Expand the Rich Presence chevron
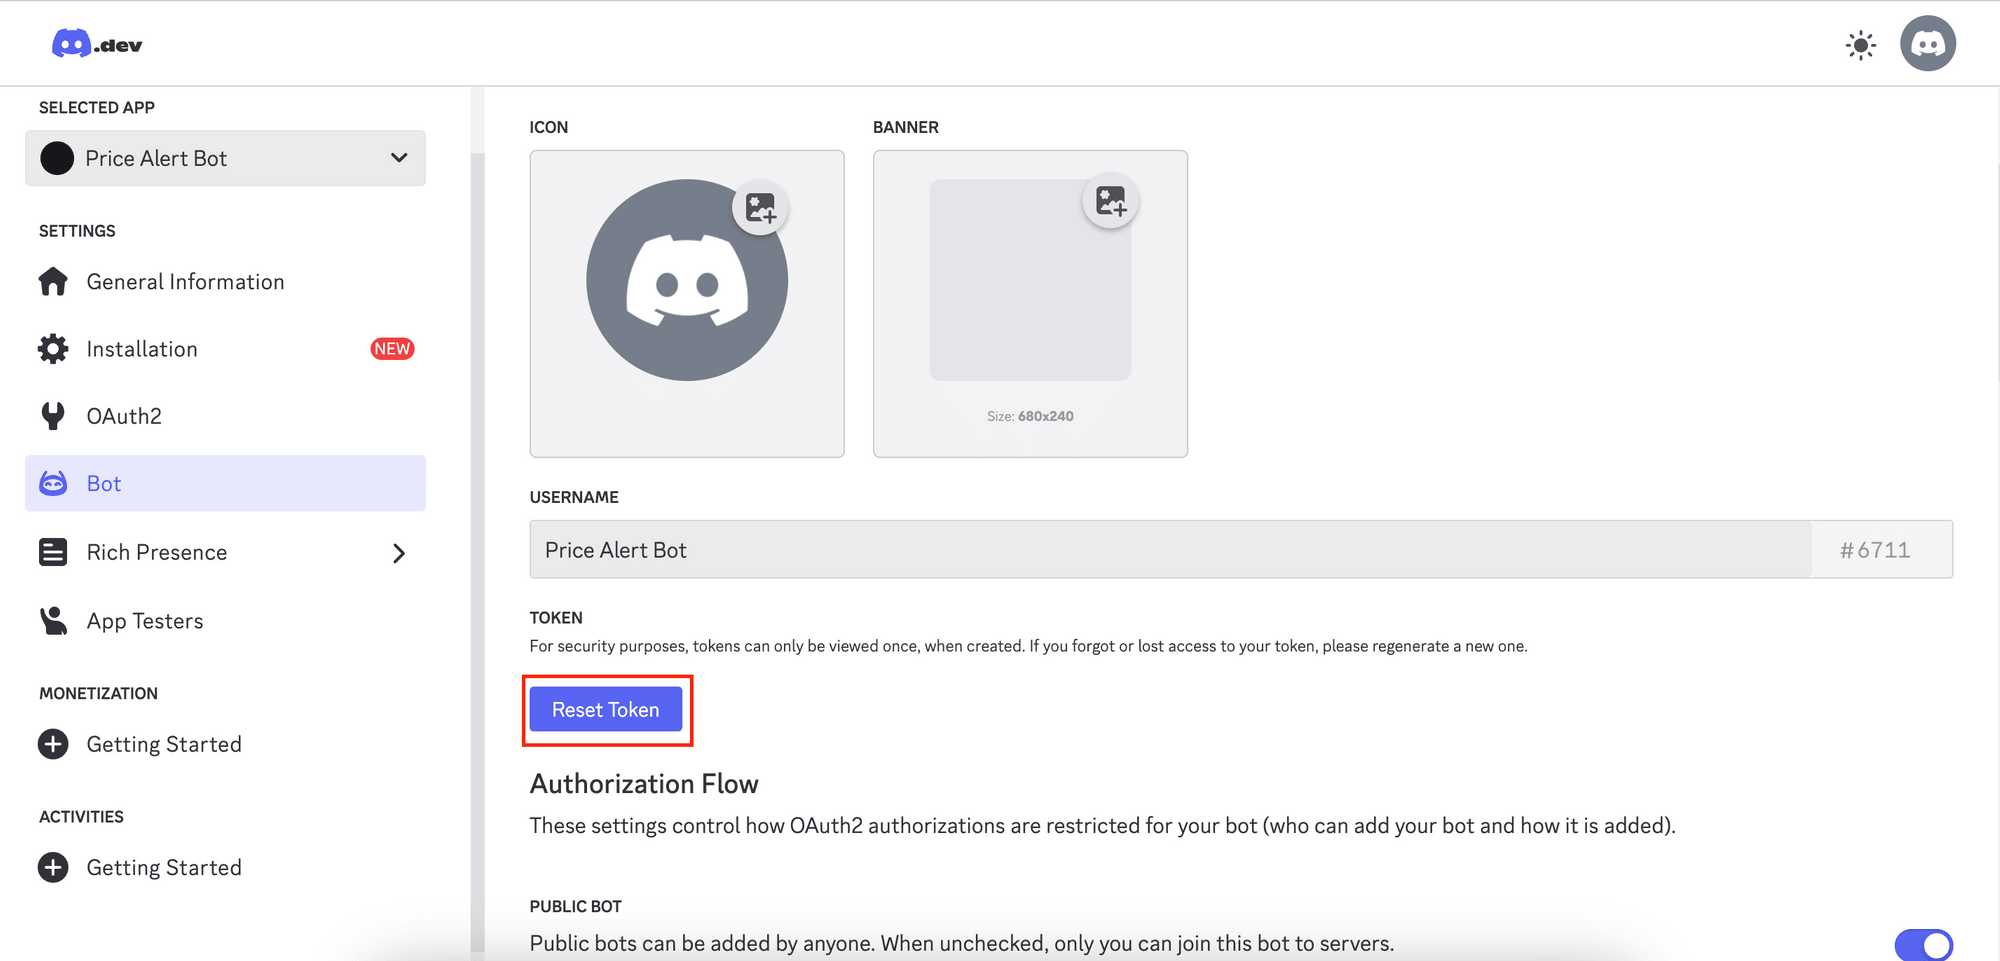 398,552
